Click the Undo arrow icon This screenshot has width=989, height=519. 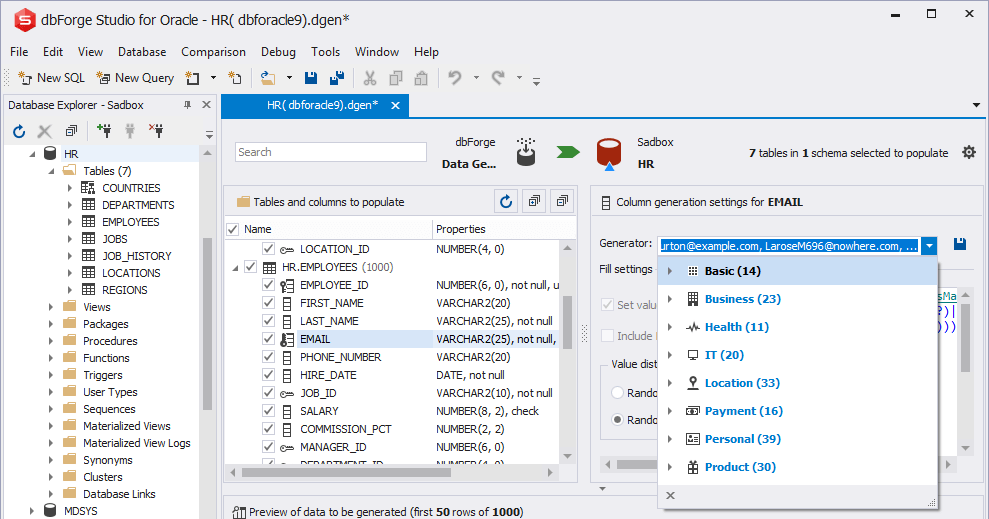pyautogui.click(x=455, y=78)
